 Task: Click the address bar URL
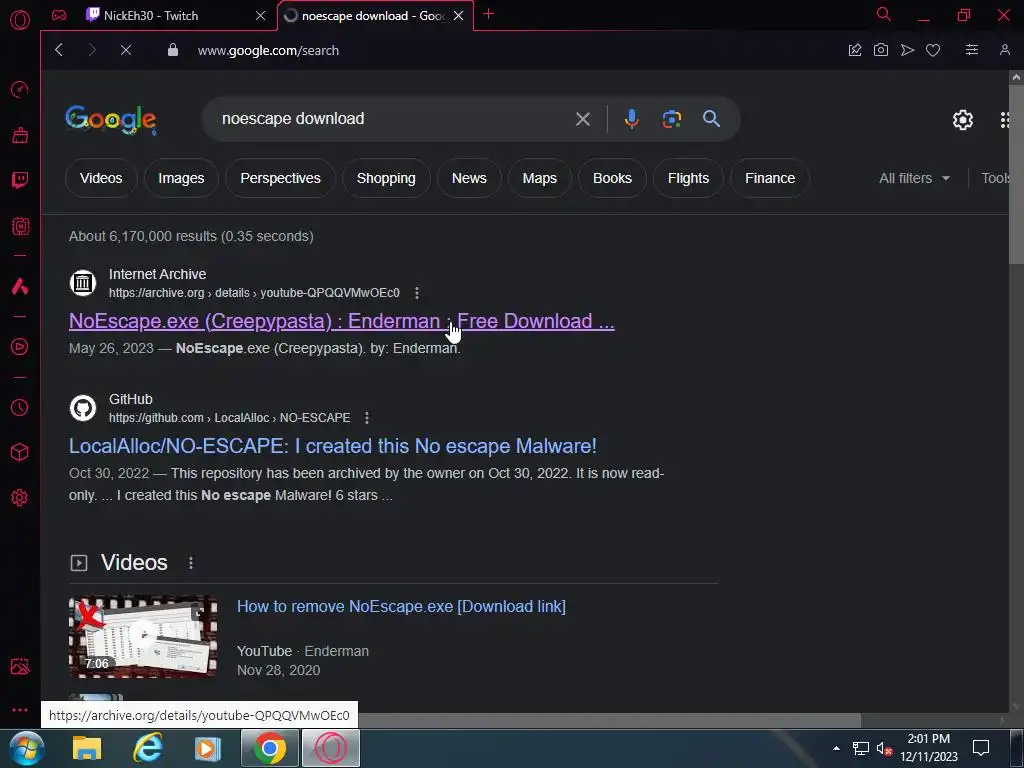pyautogui.click(x=268, y=50)
